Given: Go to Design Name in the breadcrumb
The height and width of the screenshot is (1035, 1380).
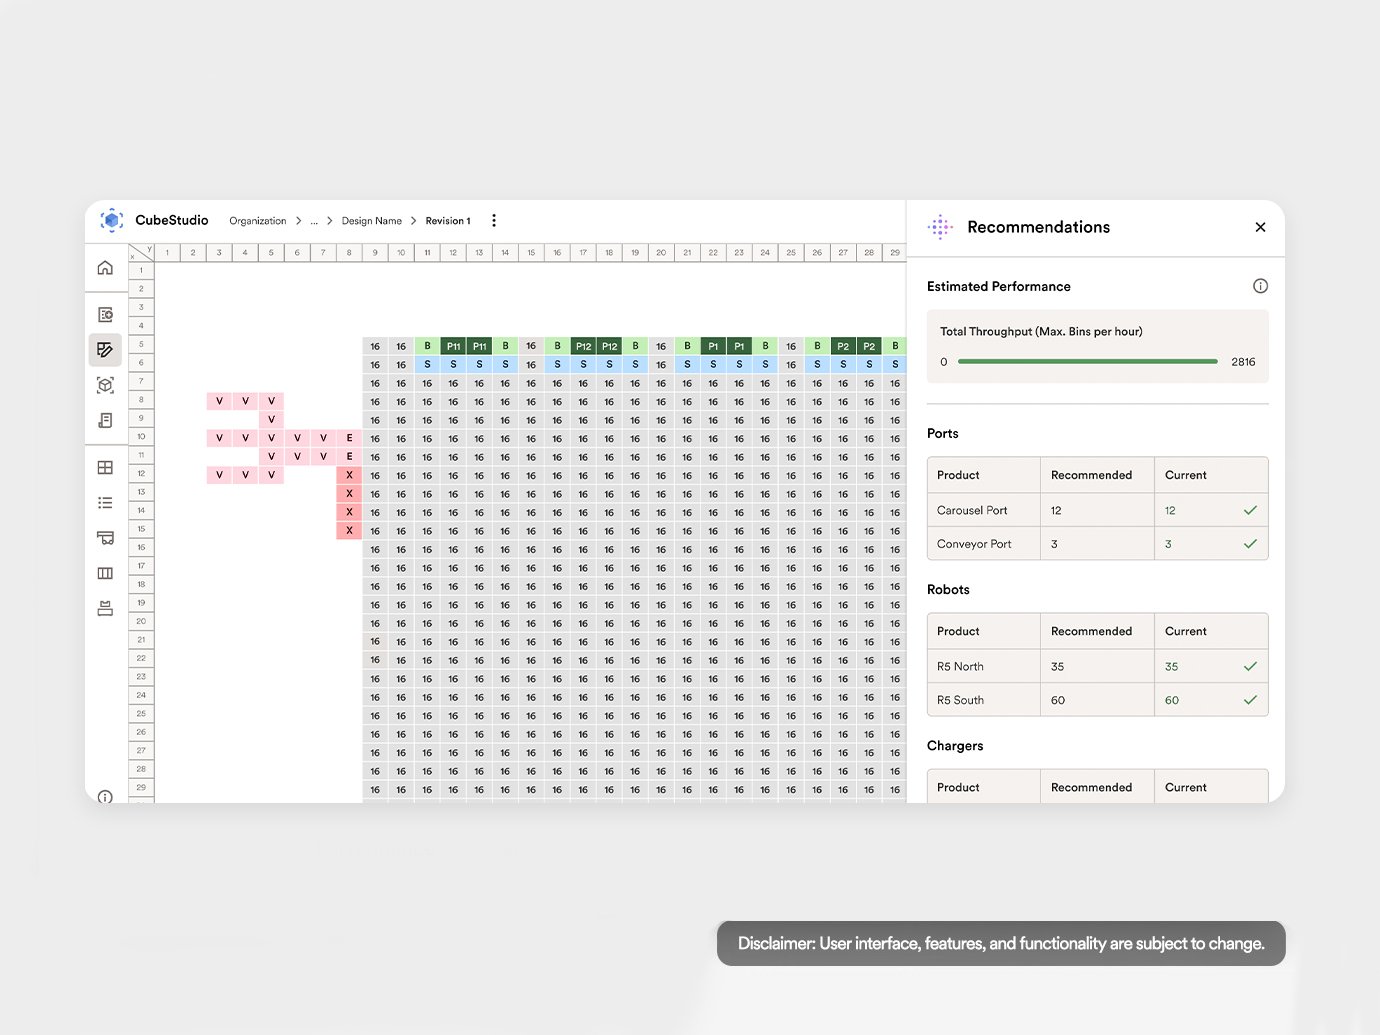Looking at the screenshot, I should (371, 221).
